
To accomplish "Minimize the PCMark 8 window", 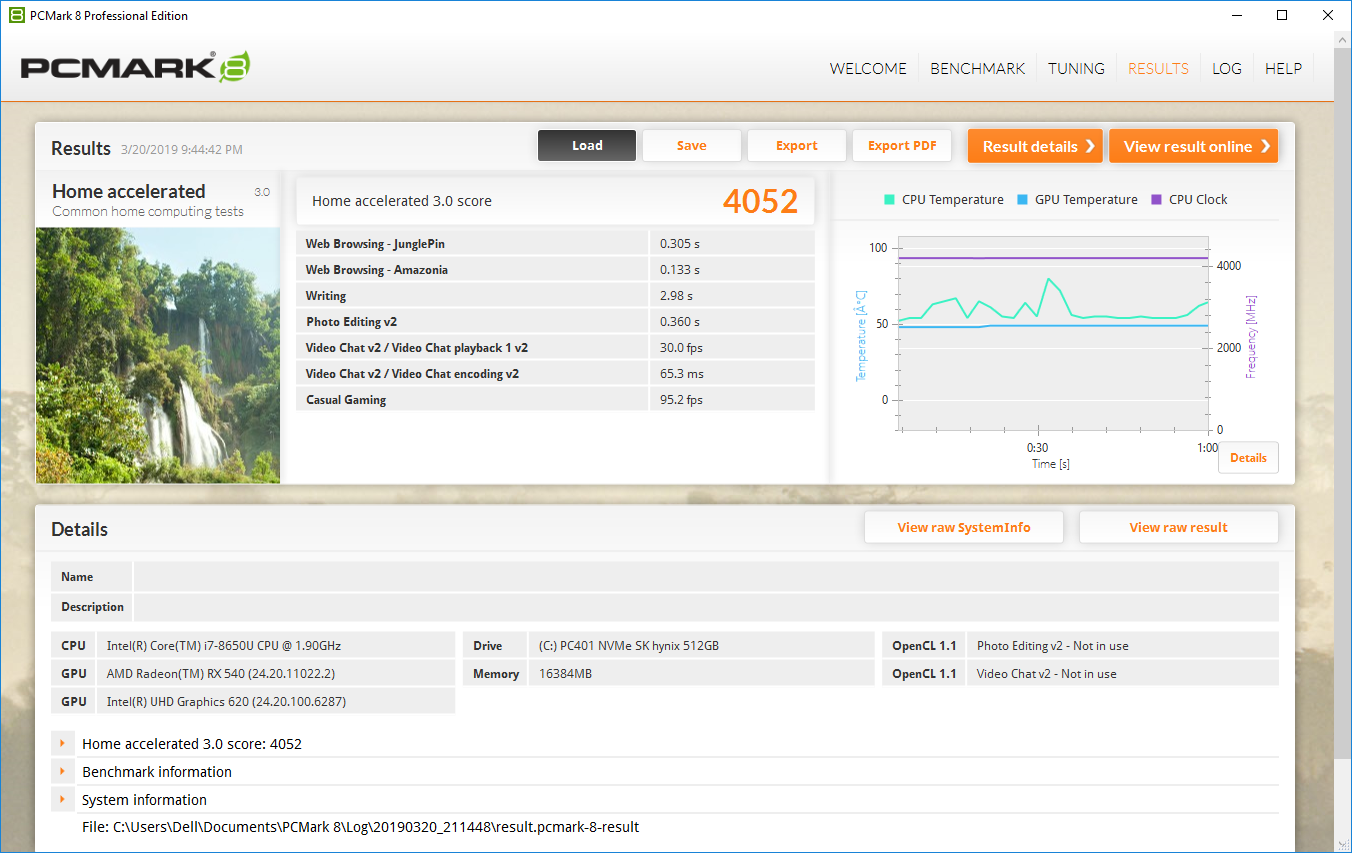I will click(x=1238, y=15).
